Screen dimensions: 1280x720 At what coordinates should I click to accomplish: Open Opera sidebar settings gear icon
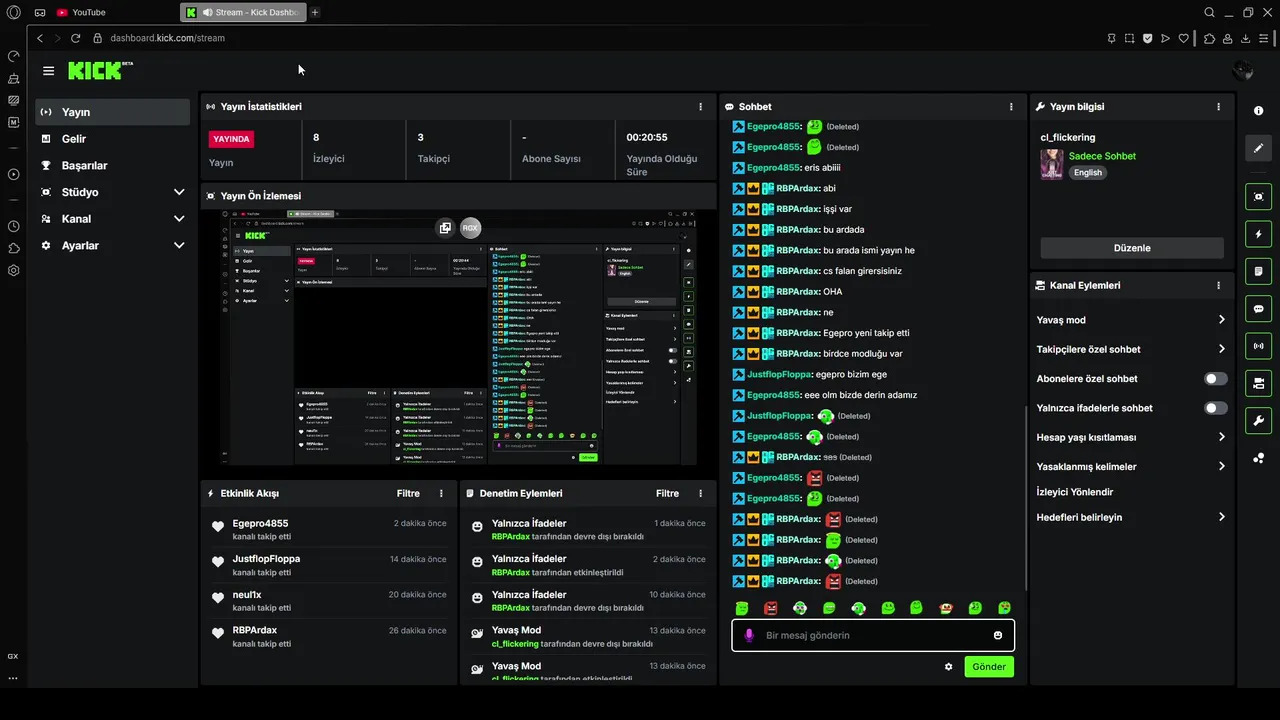13,270
